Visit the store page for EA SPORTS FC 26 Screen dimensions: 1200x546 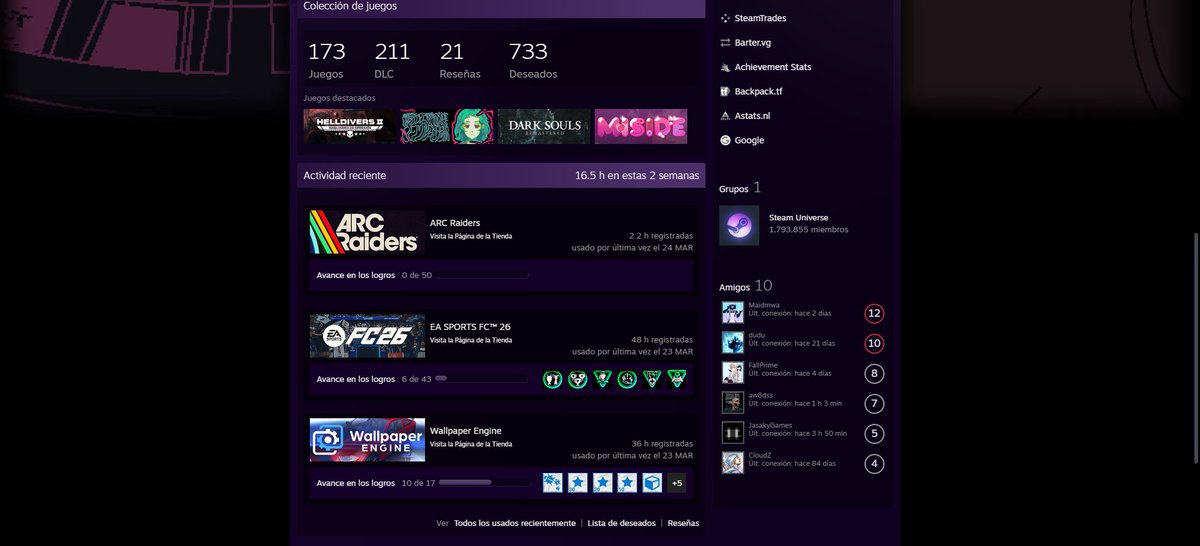click(471, 340)
